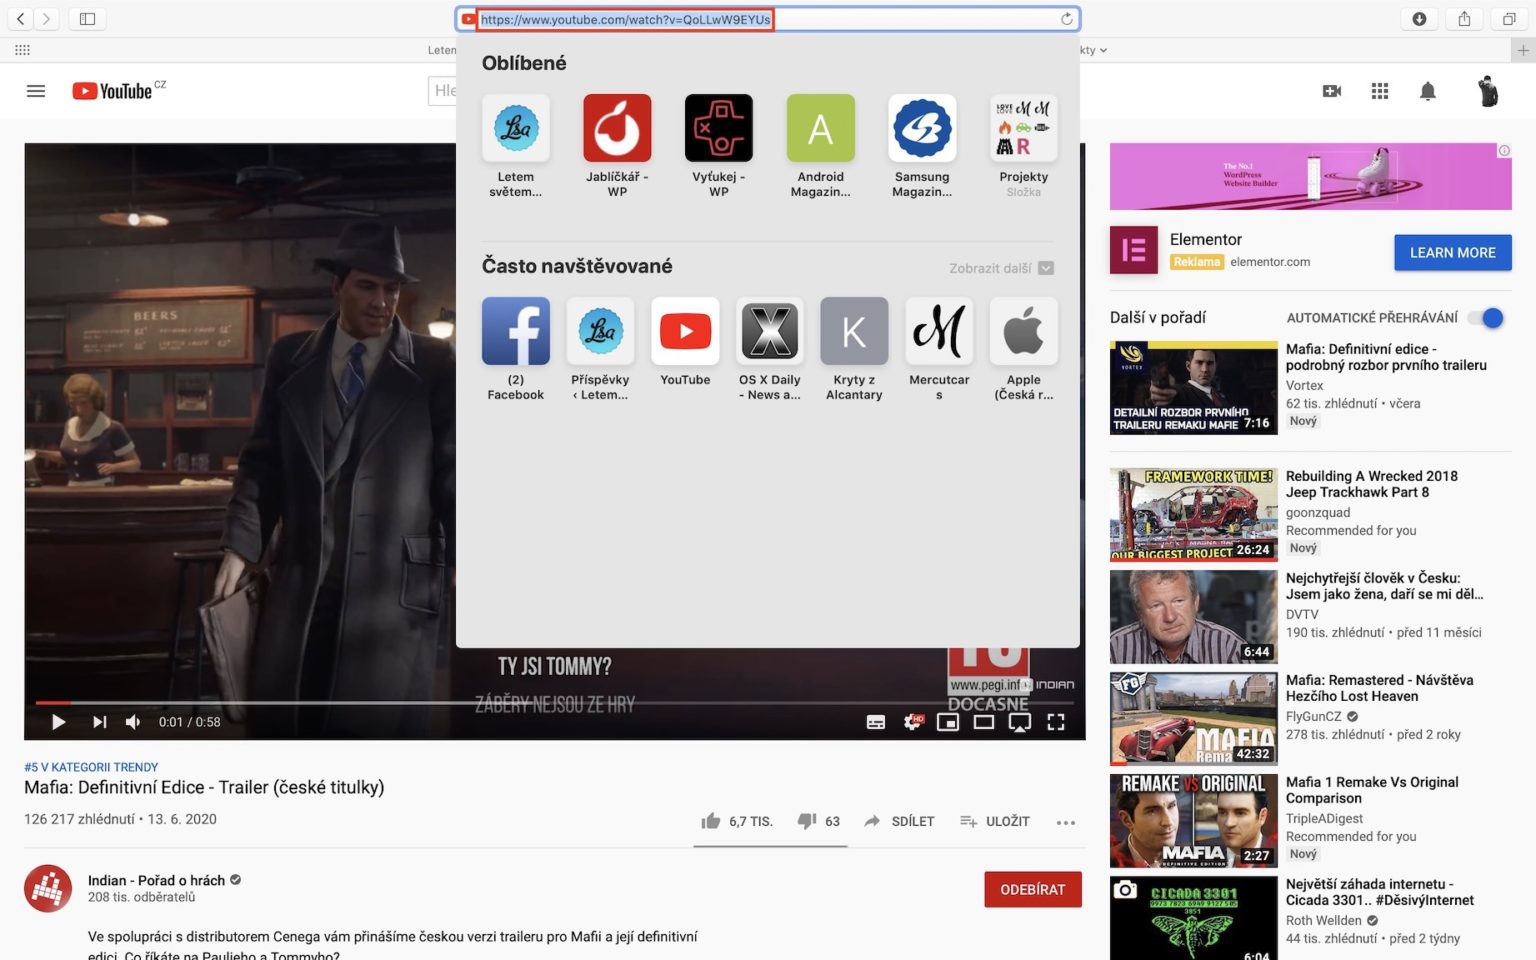Expand Zobrazit další dropdown
The width and height of the screenshot is (1536, 960).
[1001, 268]
